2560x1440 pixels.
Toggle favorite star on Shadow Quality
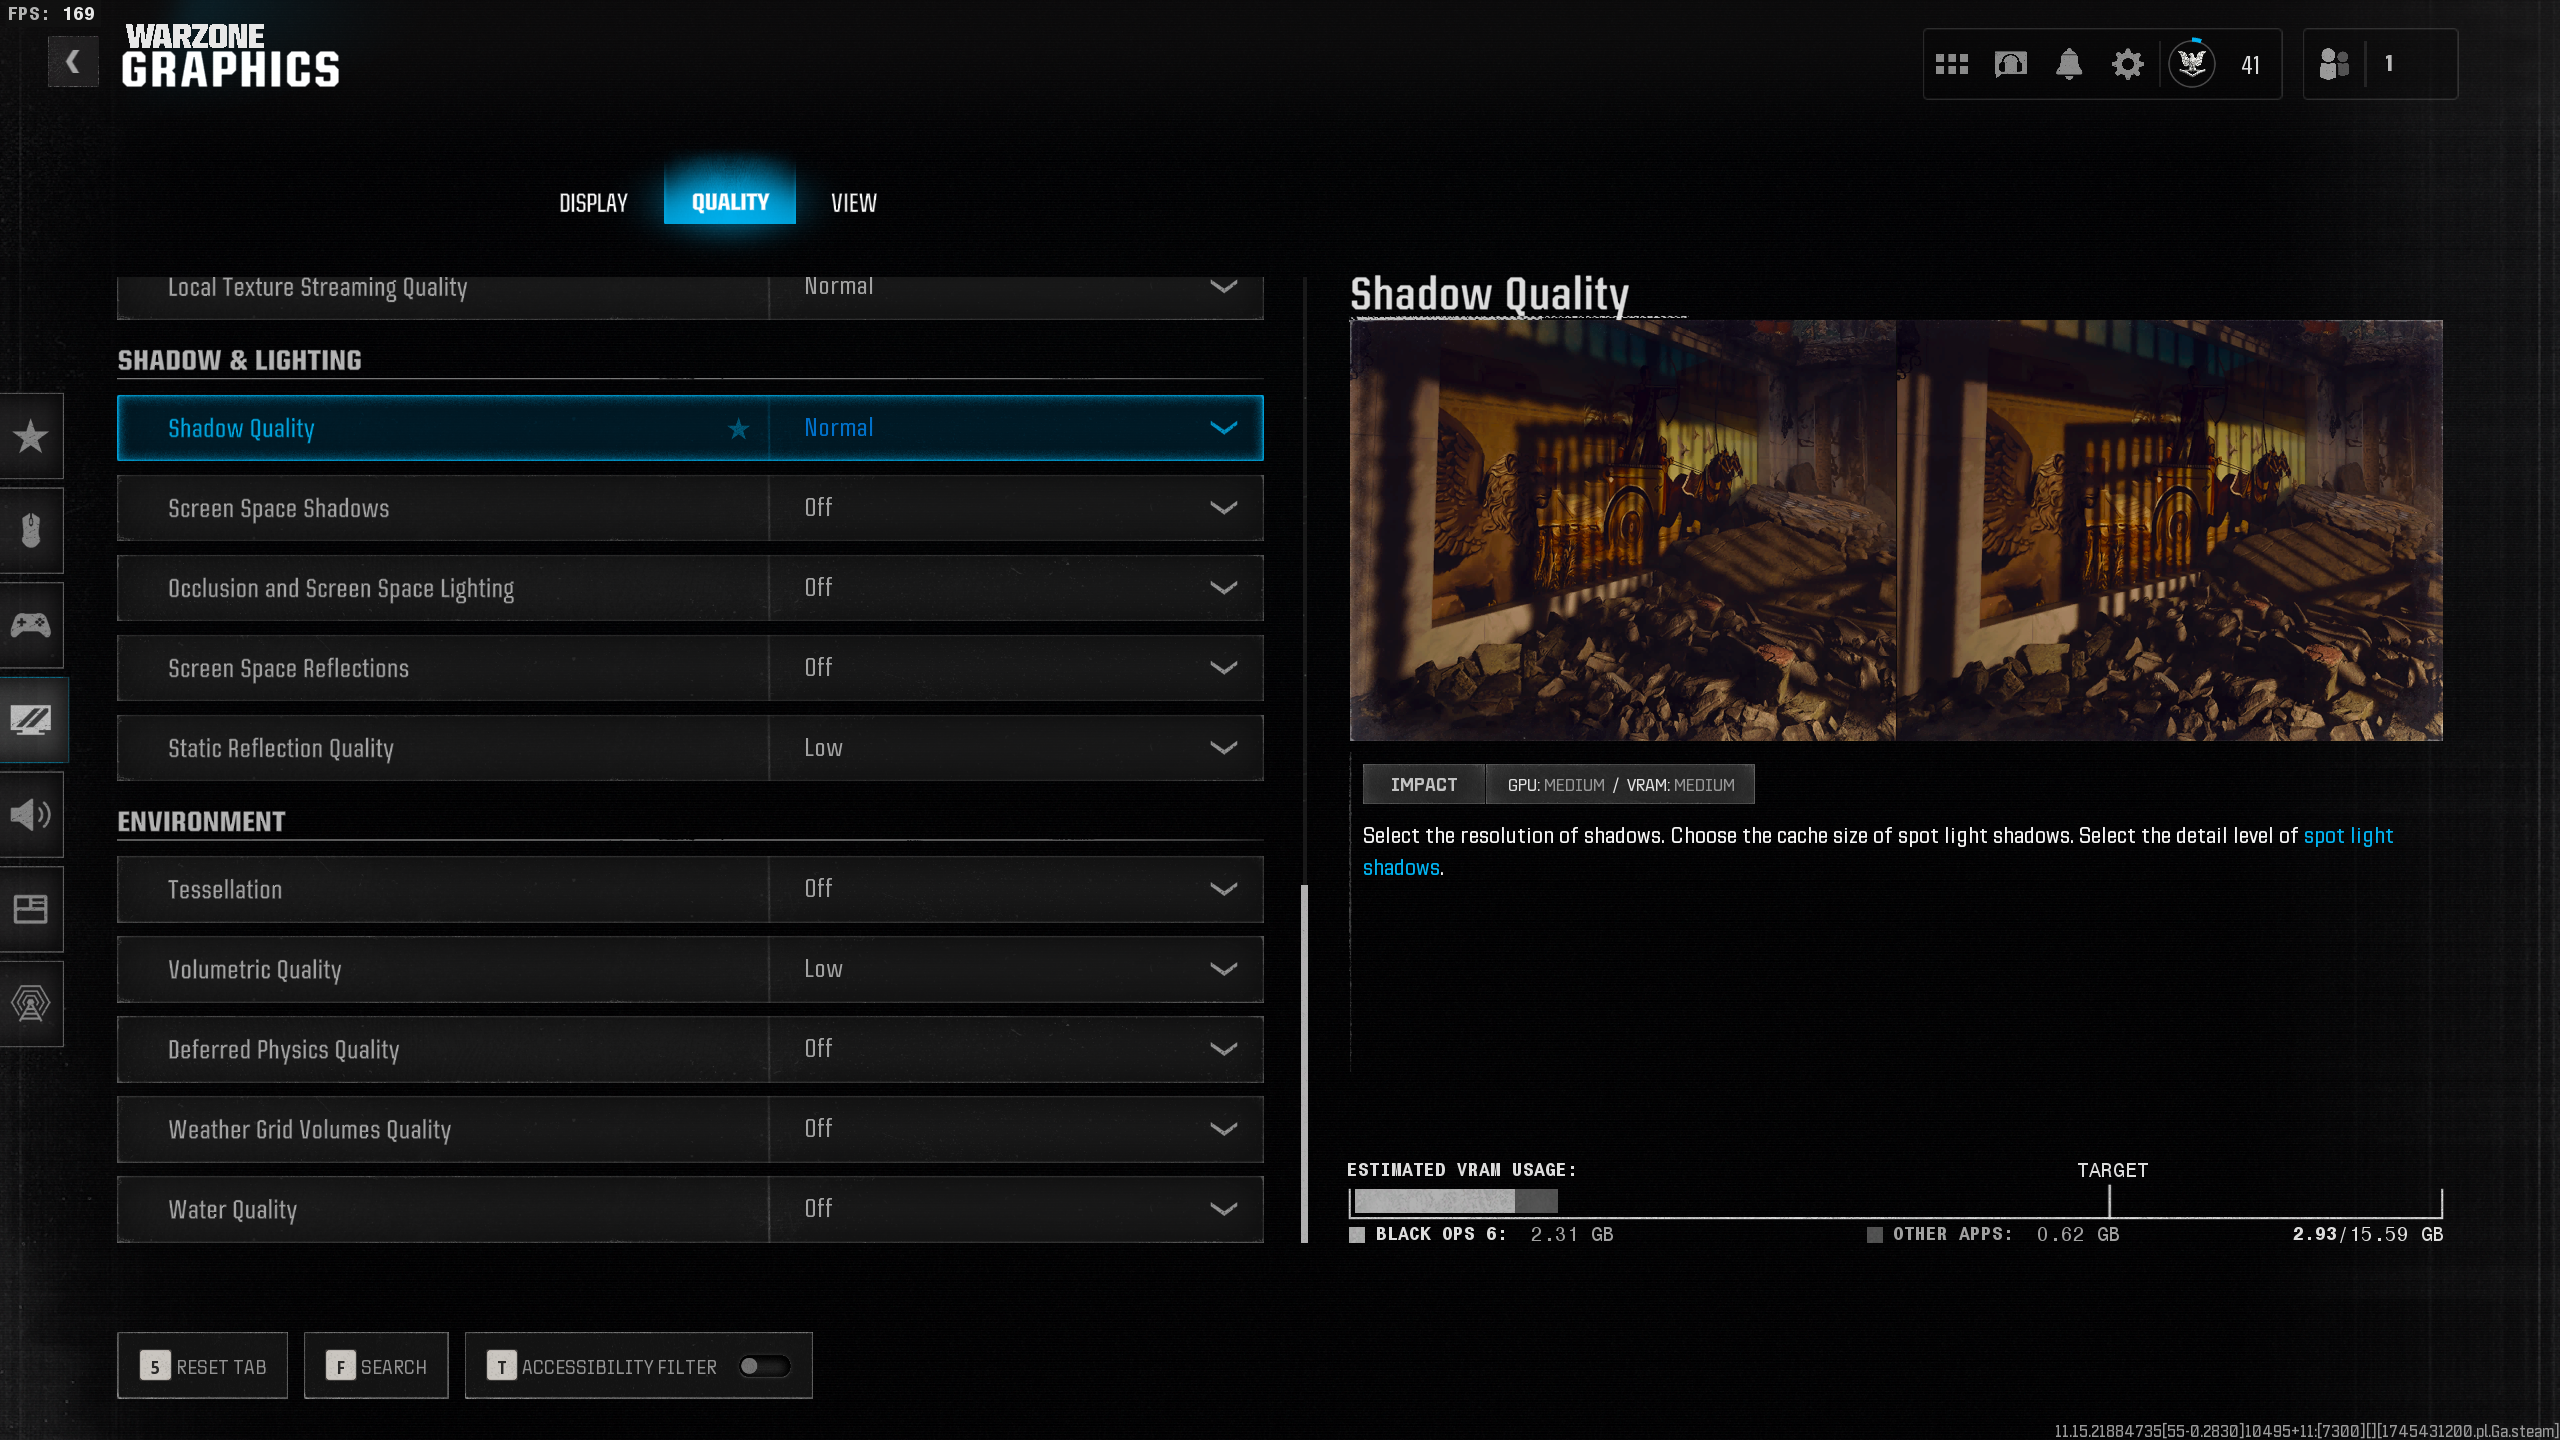(738, 429)
